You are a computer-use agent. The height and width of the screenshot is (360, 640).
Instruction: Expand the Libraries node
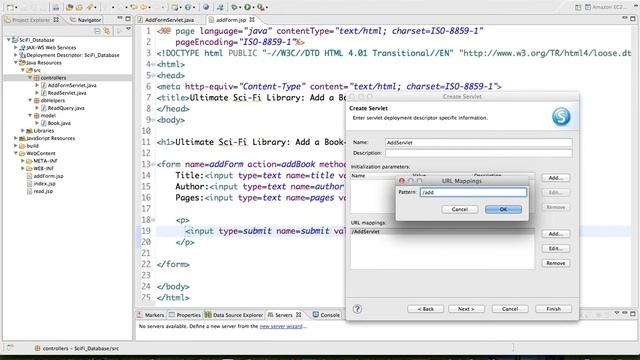pyautogui.click(x=23, y=131)
